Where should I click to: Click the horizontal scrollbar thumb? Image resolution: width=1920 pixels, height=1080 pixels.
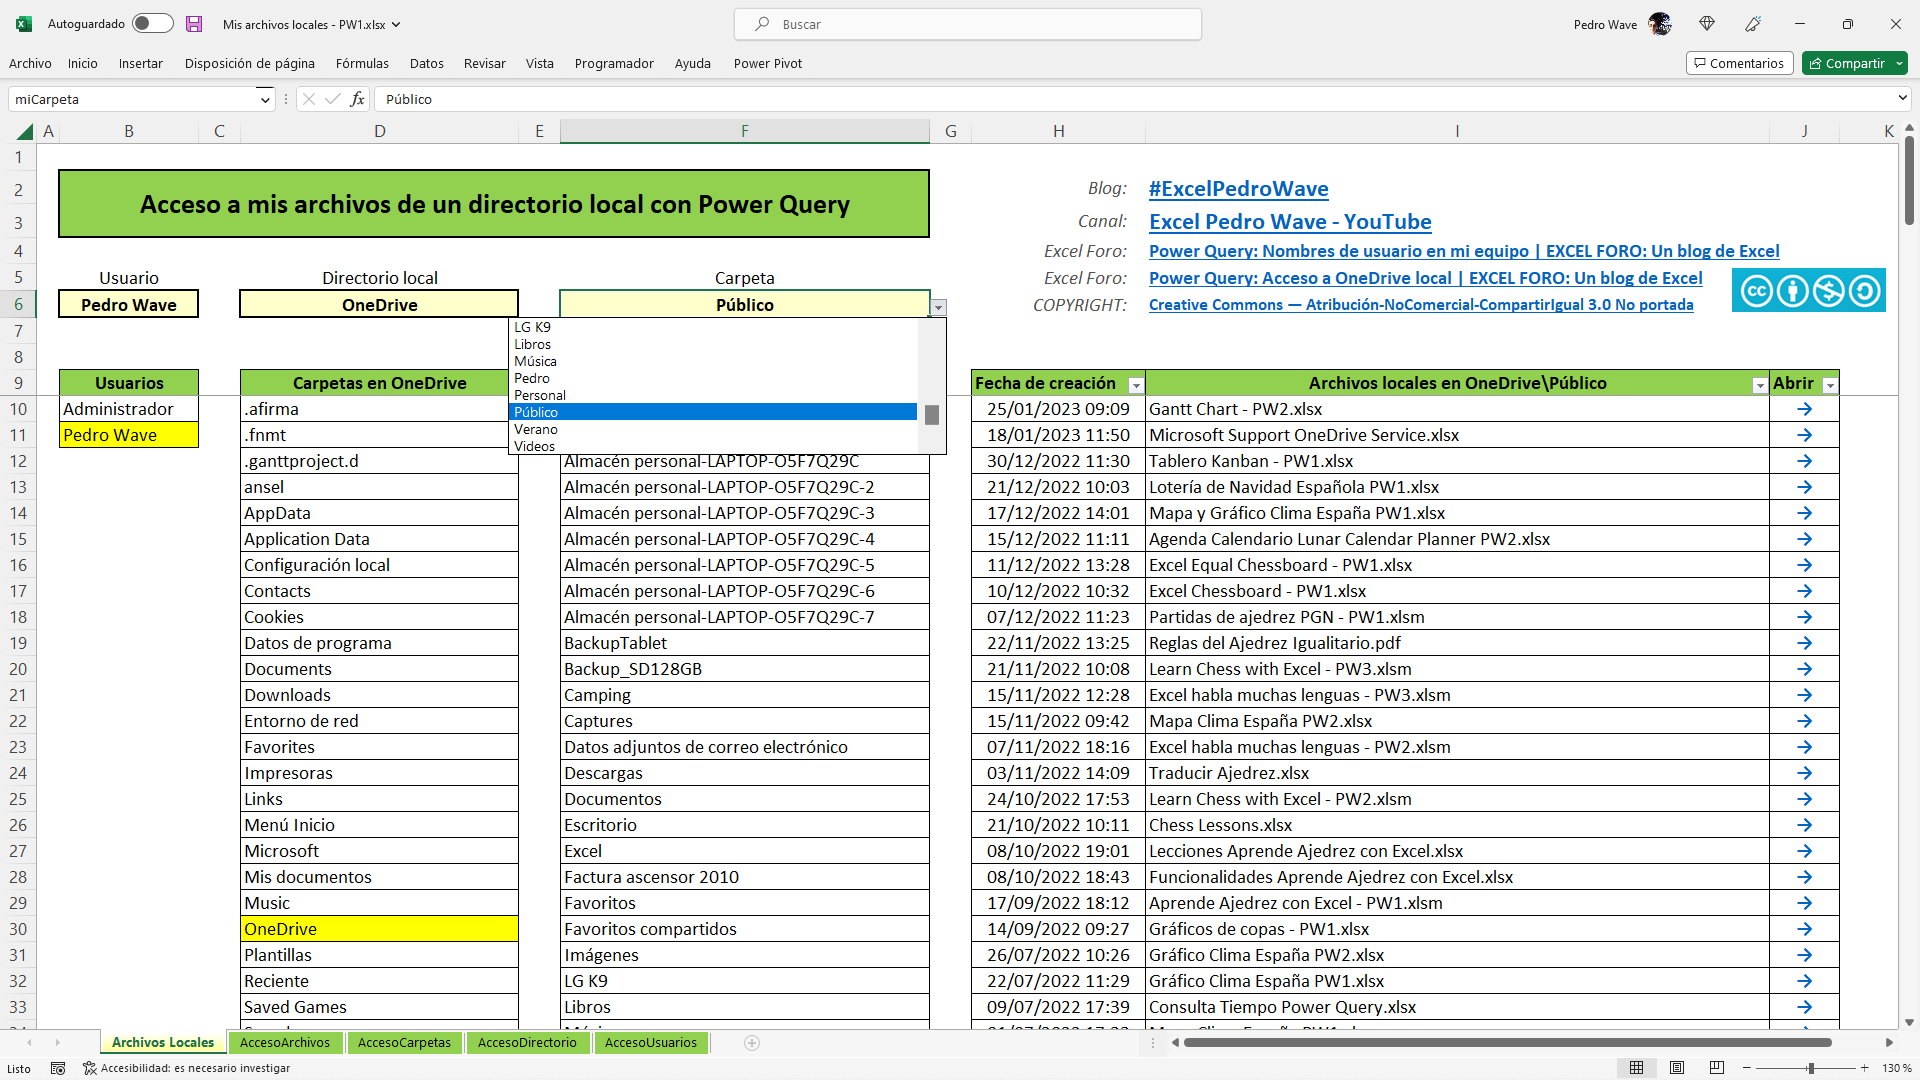click(x=1507, y=1042)
